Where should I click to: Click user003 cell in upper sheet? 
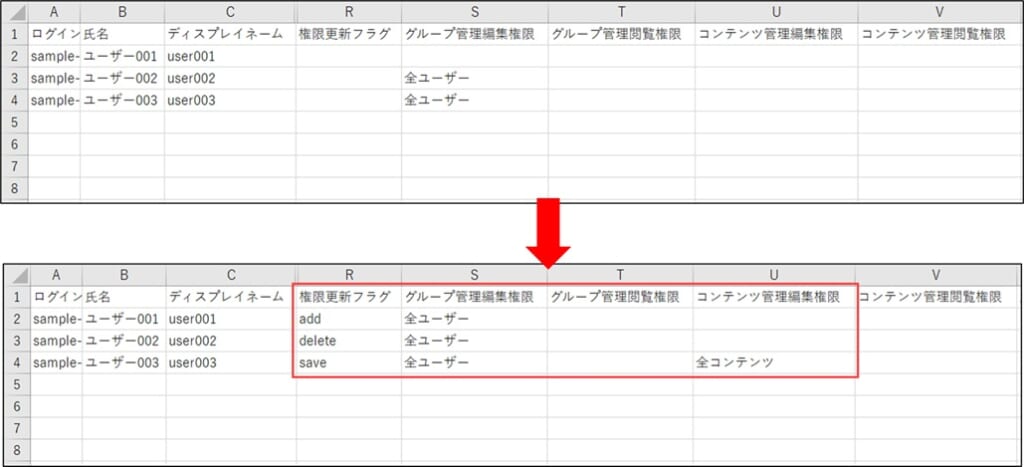pyautogui.click(x=230, y=101)
